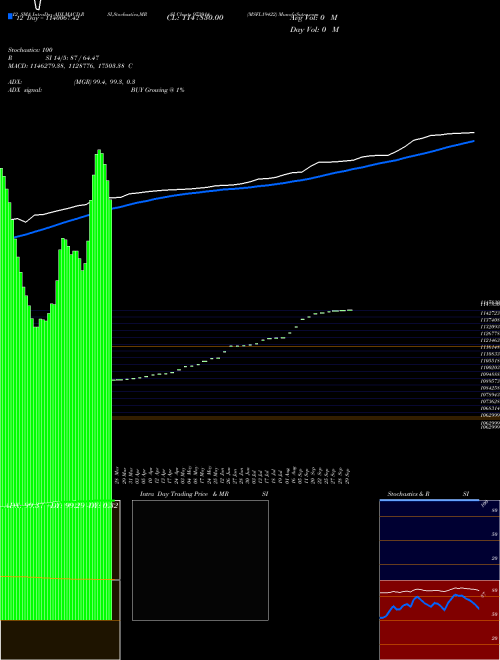
Task: Click the 'SI 14/3: 87 / 64.47' value
Action: click(72, 58)
